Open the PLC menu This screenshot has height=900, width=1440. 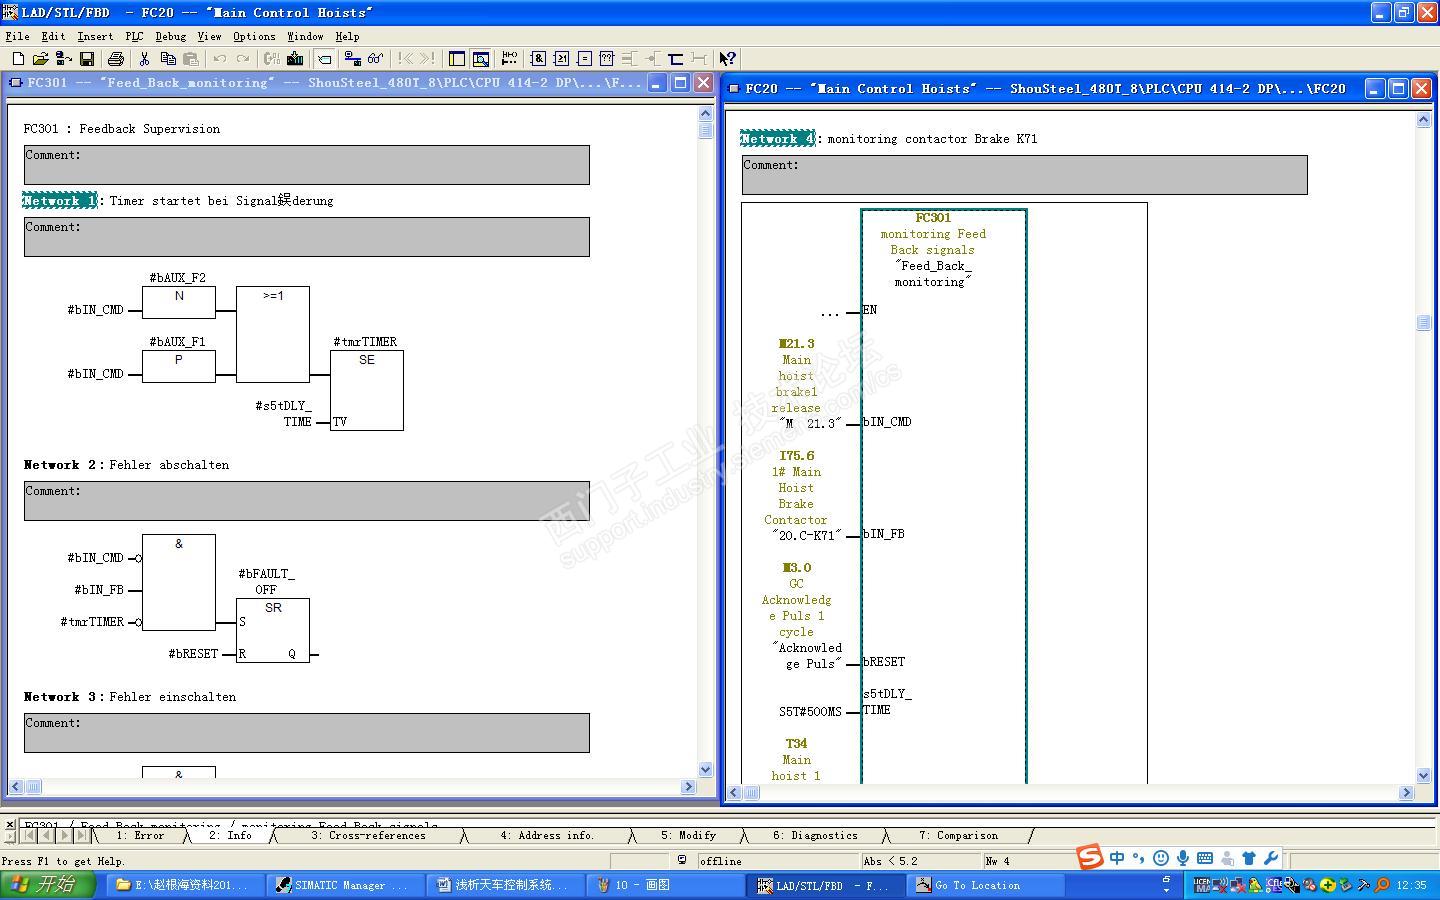point(134,36)
